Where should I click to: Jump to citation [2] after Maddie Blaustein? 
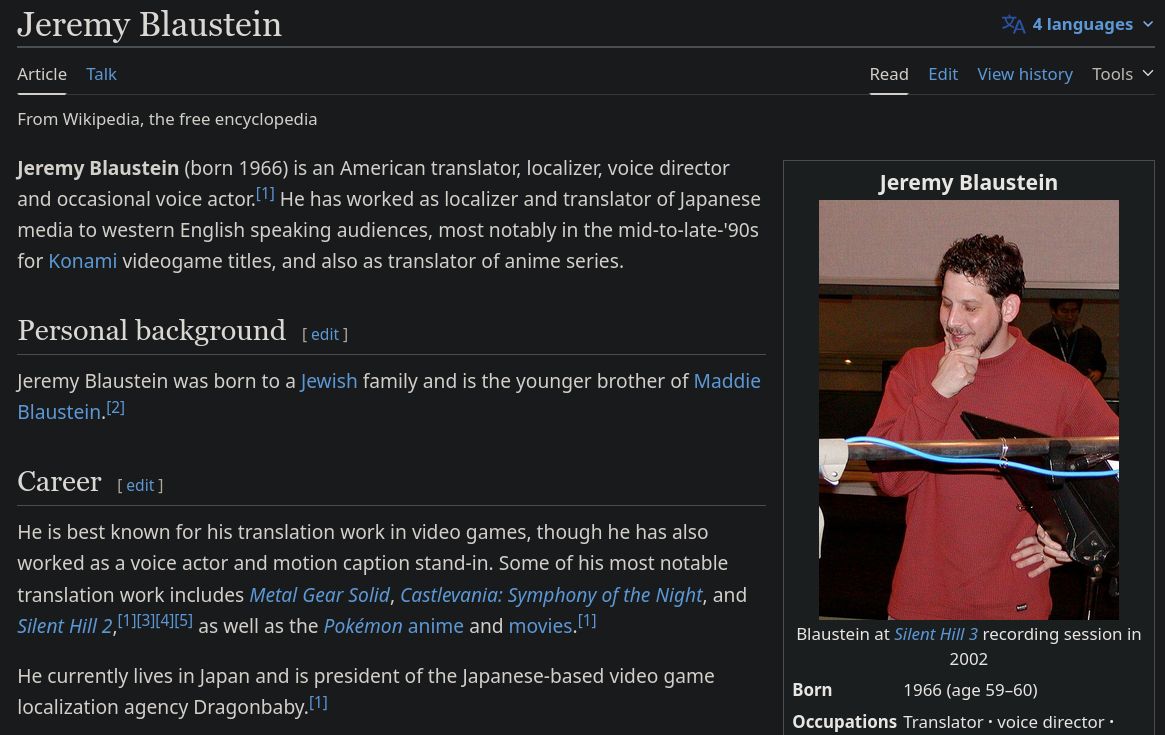[x=115, y=407]
